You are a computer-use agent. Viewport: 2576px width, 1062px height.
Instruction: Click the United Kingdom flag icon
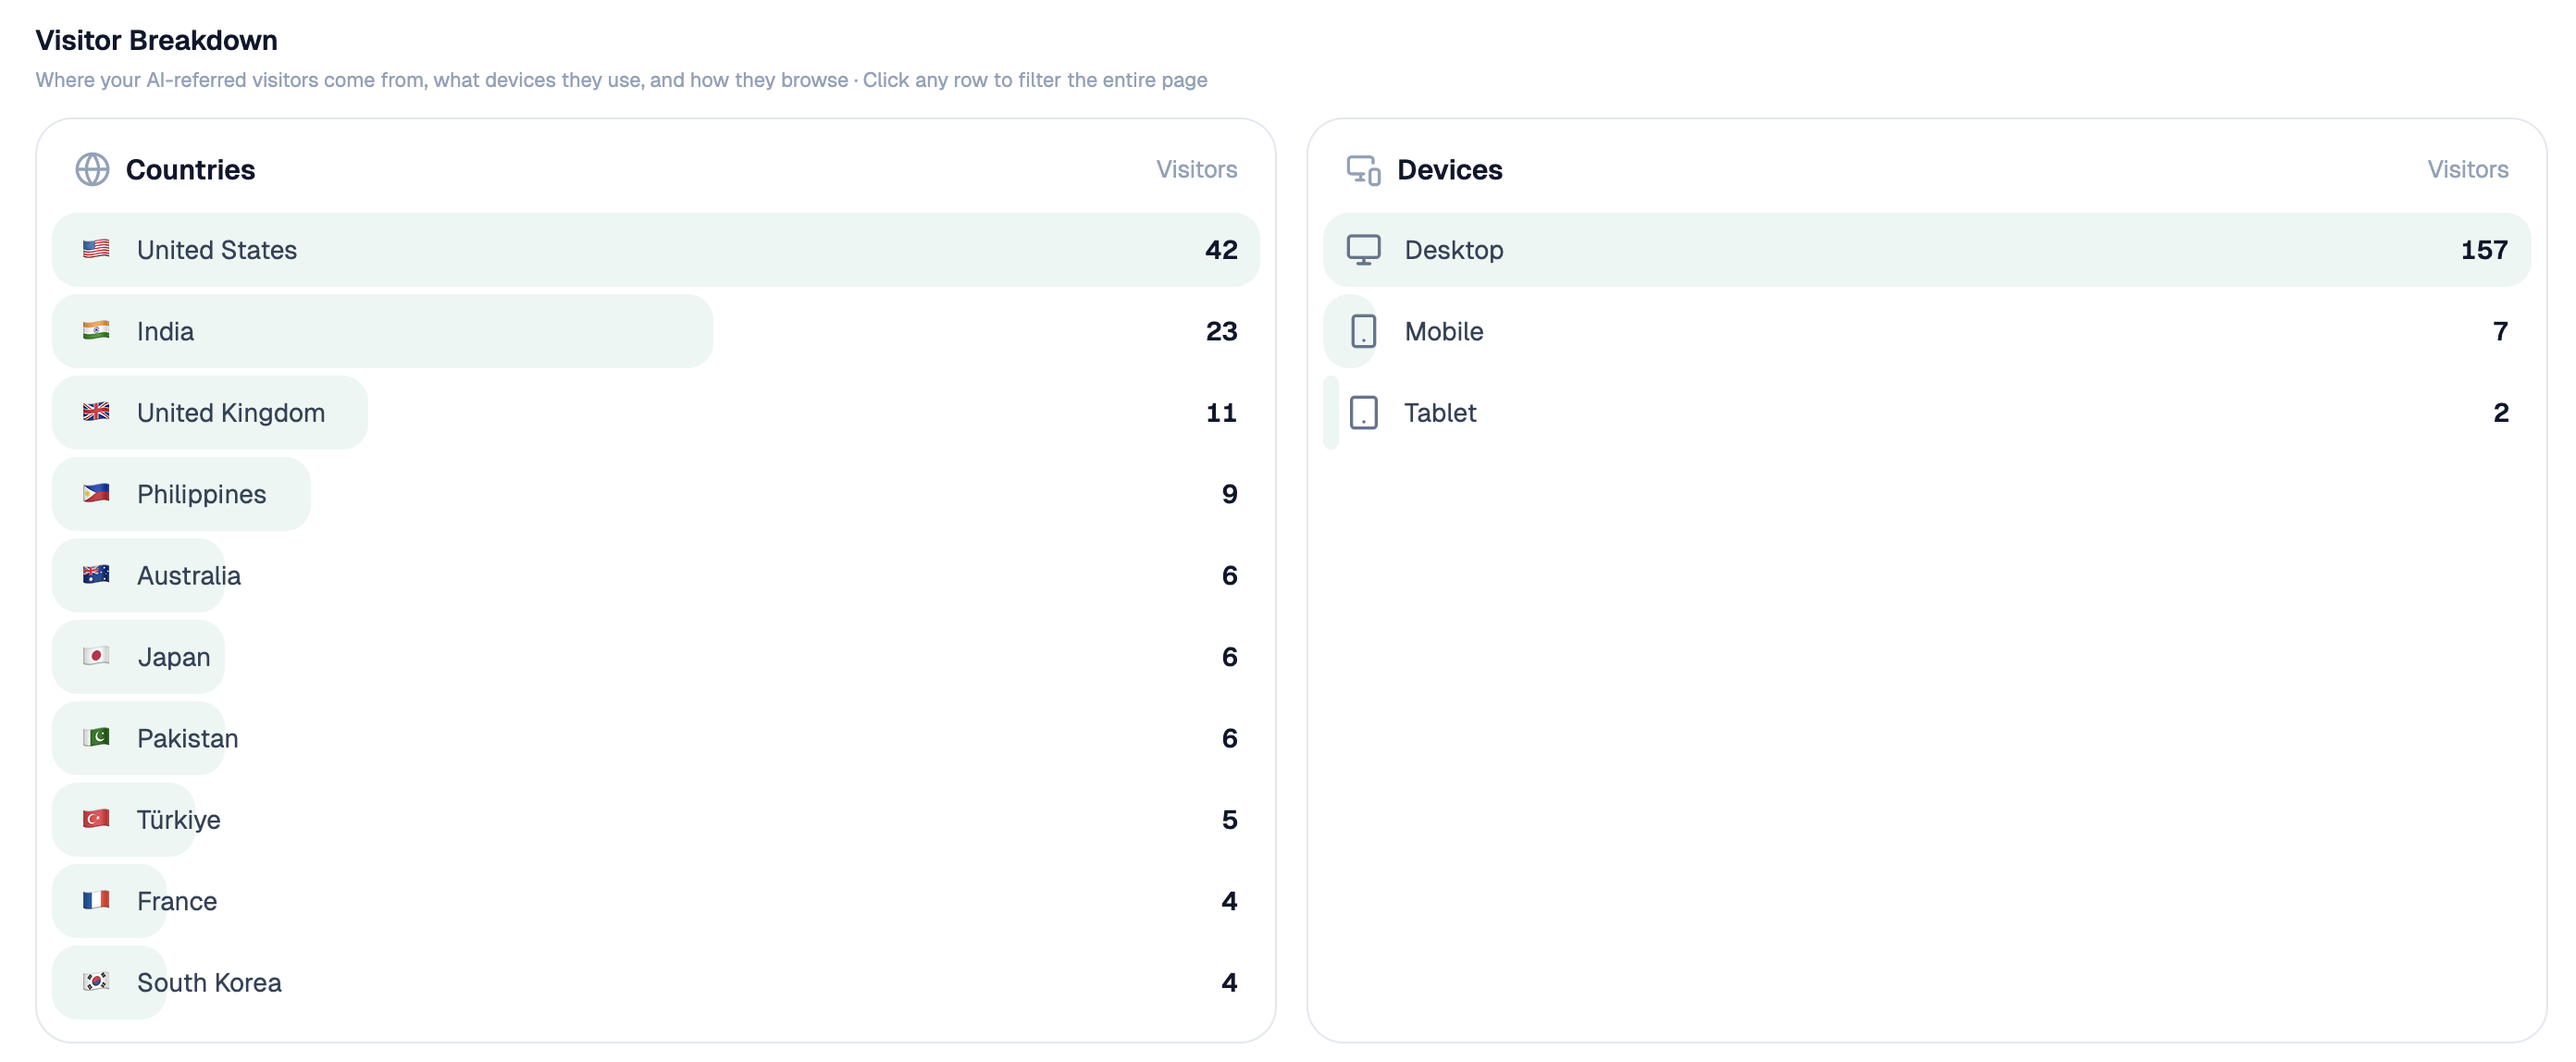tap(96, 412)
